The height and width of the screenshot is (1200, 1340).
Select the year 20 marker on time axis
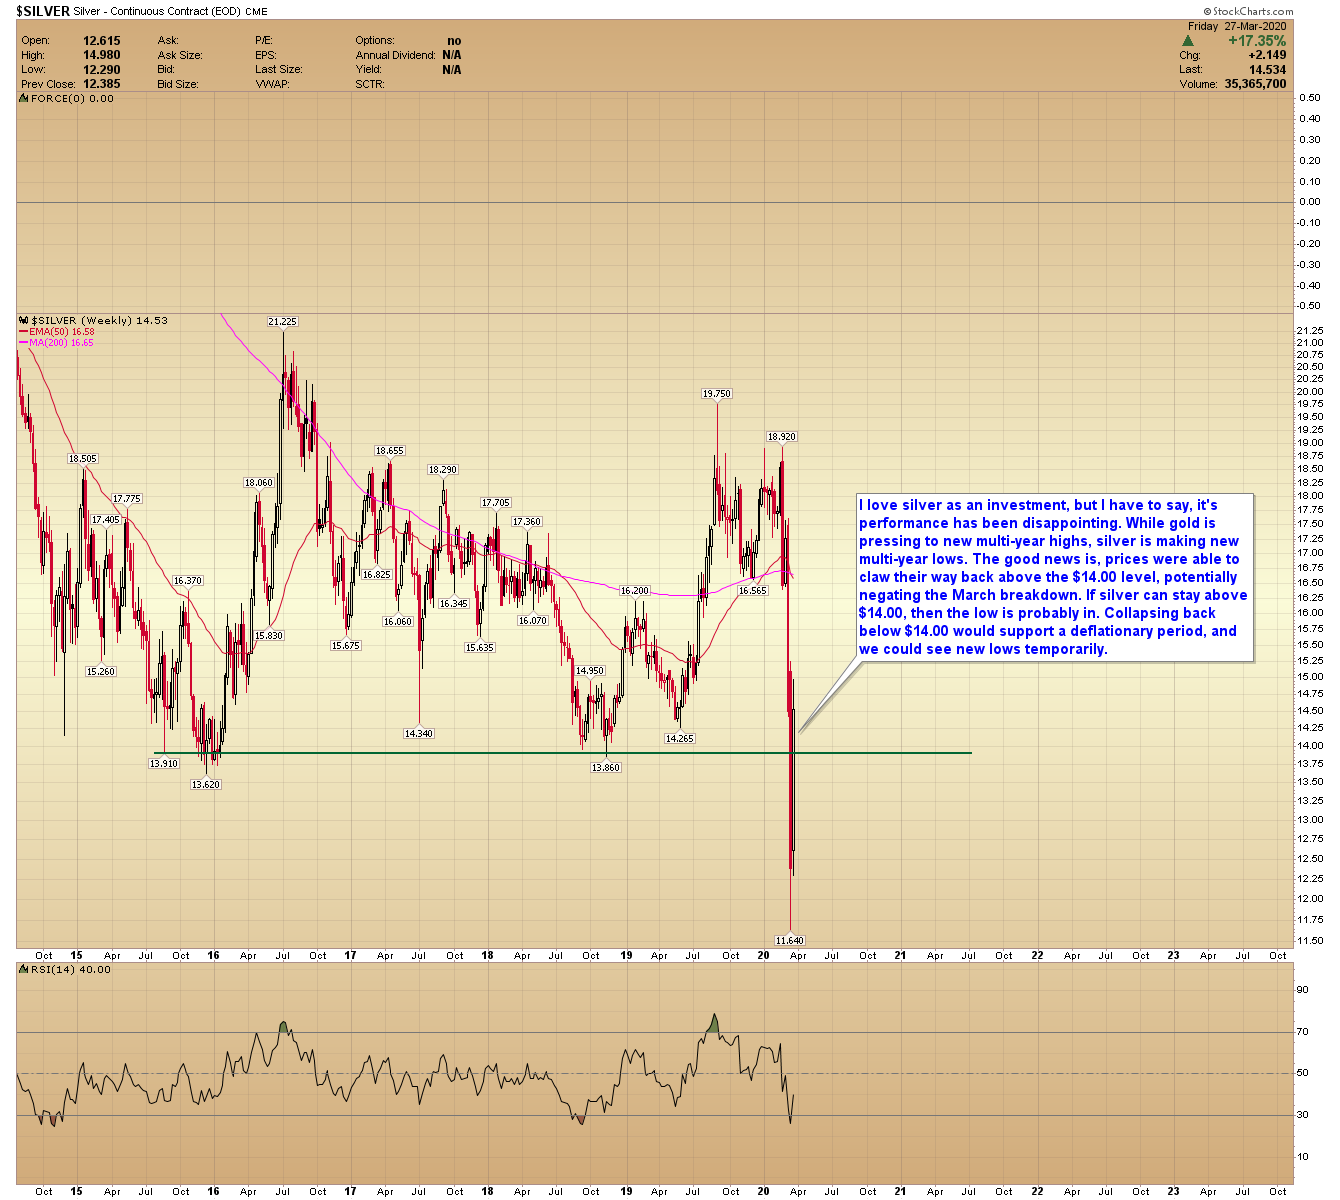coord(764,956)
